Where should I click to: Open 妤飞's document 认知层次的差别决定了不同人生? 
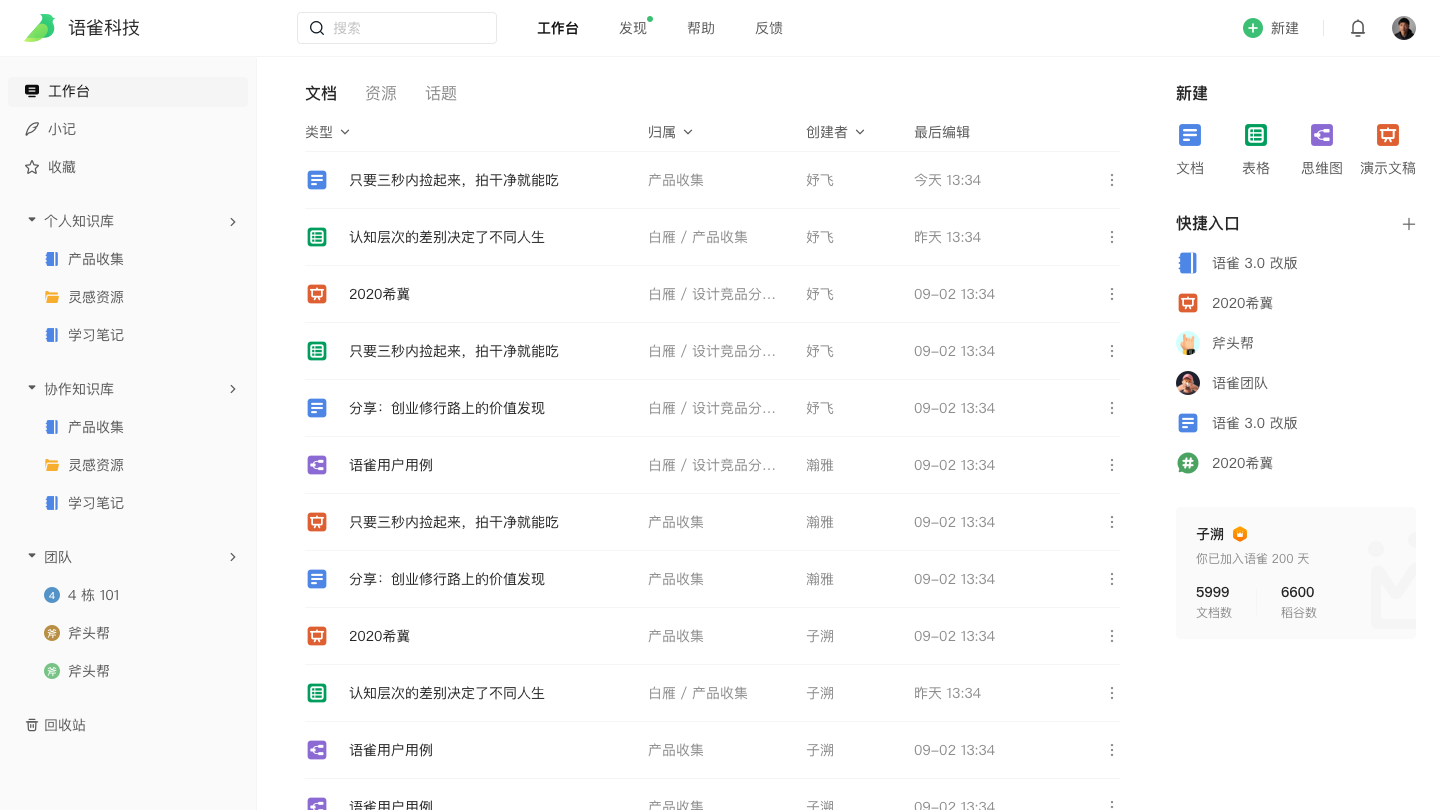coord(447,237)
